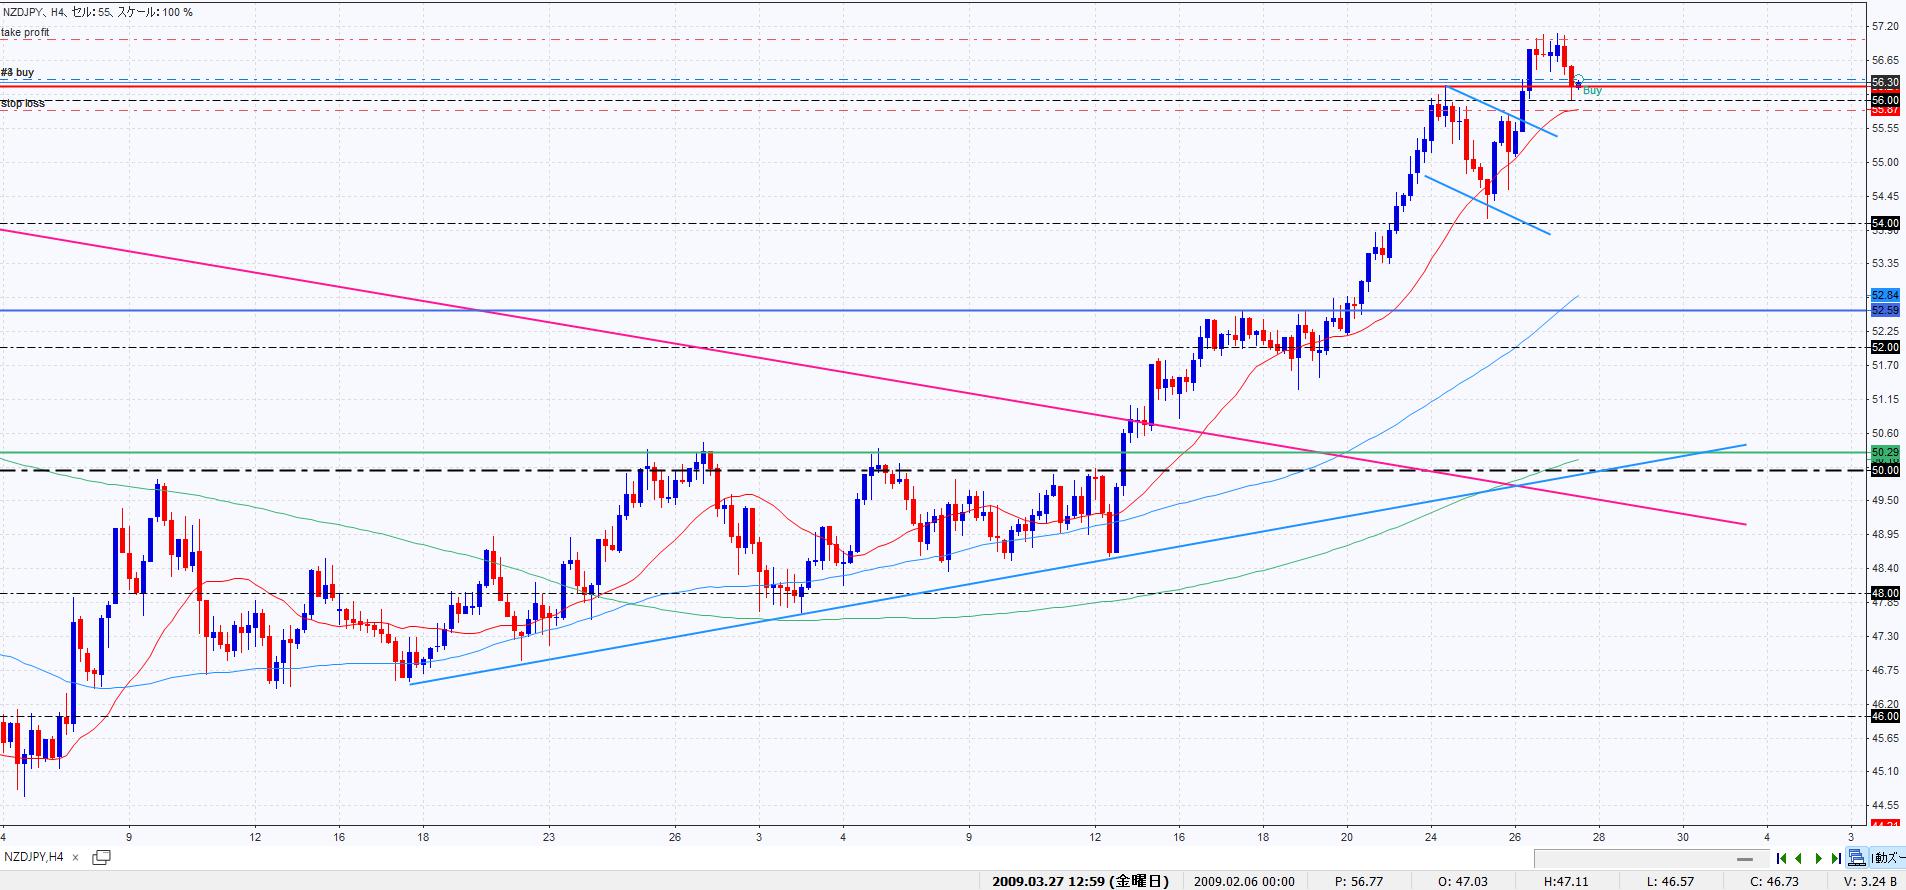
Task: Jump to the latest bar of the chart
Action: click(1836, 858)
